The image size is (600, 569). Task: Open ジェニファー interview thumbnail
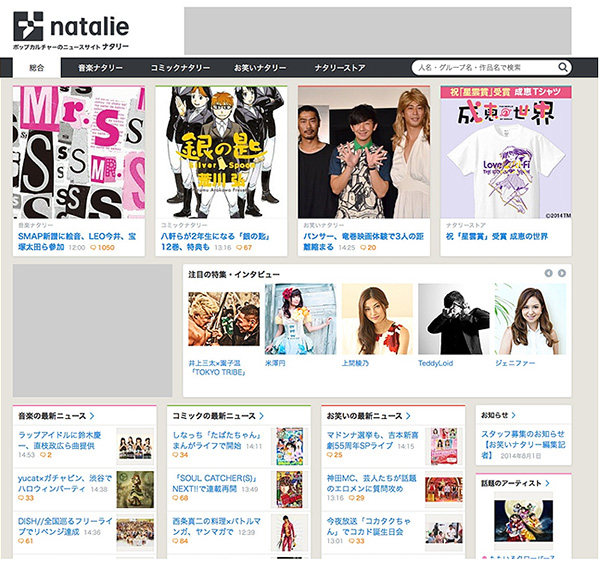530,319
